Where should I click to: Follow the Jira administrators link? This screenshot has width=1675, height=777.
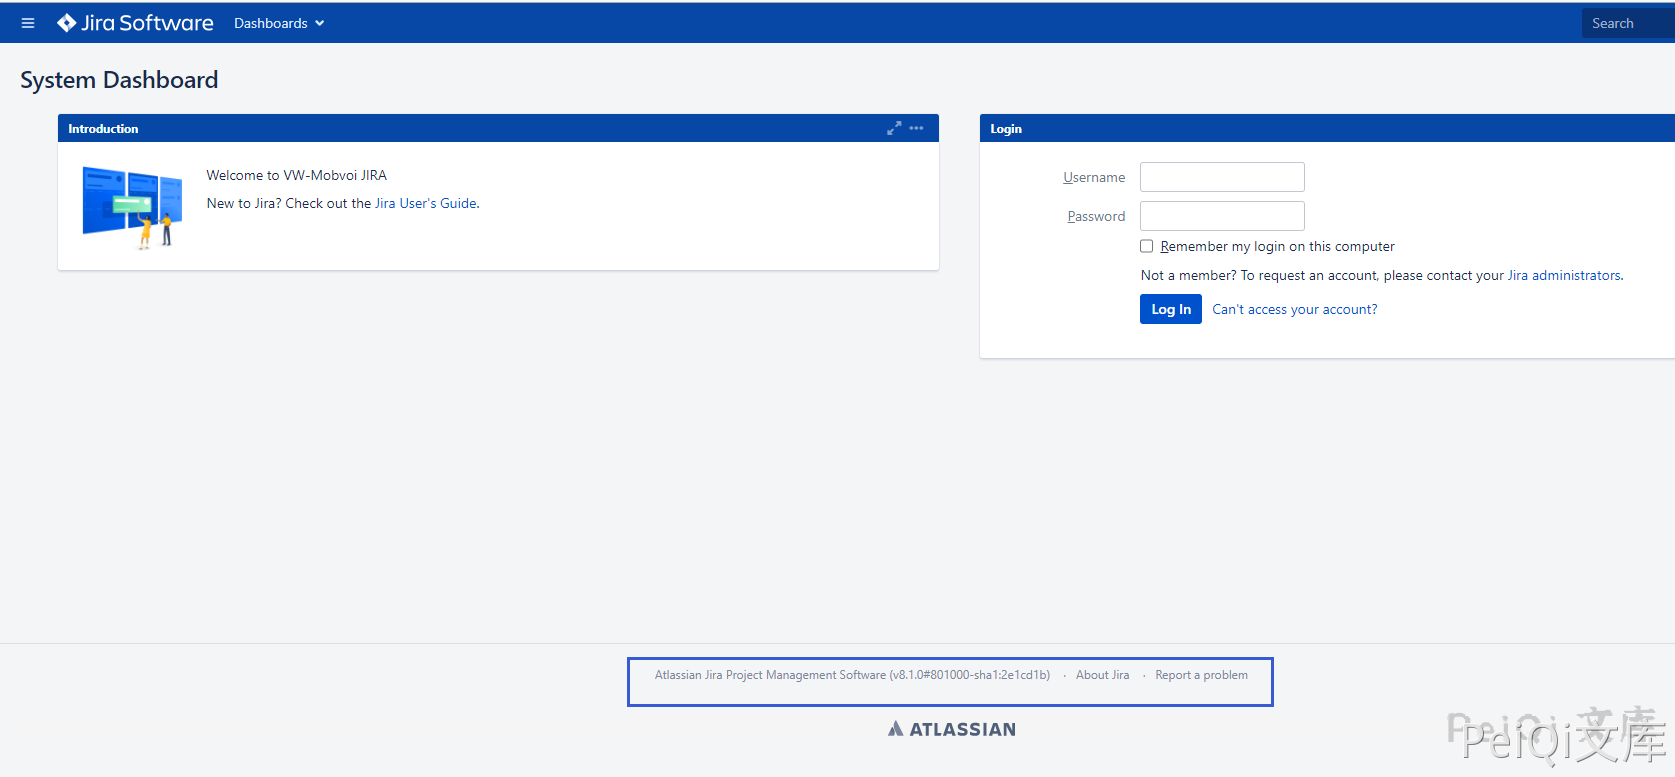point(1564,275)
